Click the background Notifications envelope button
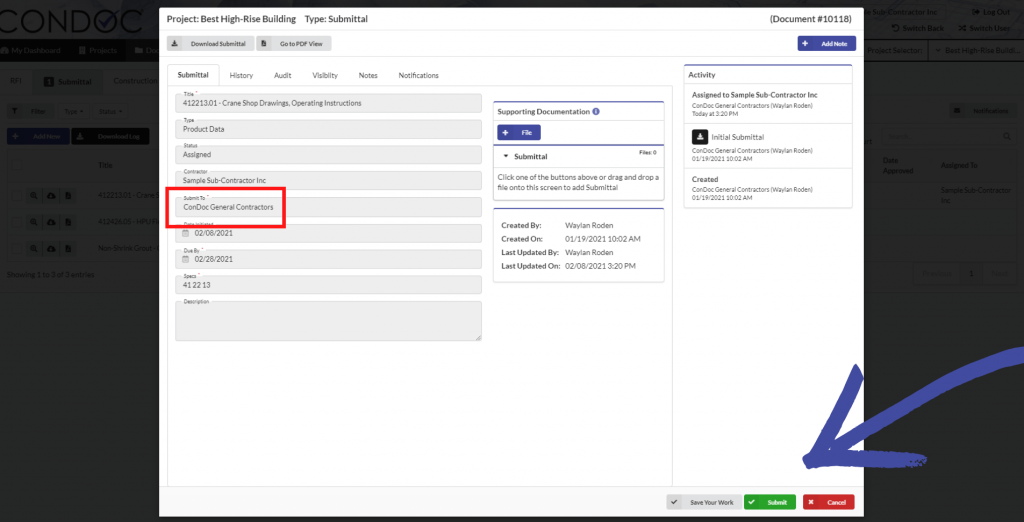 pyautogui.click(x=982, y=111)
